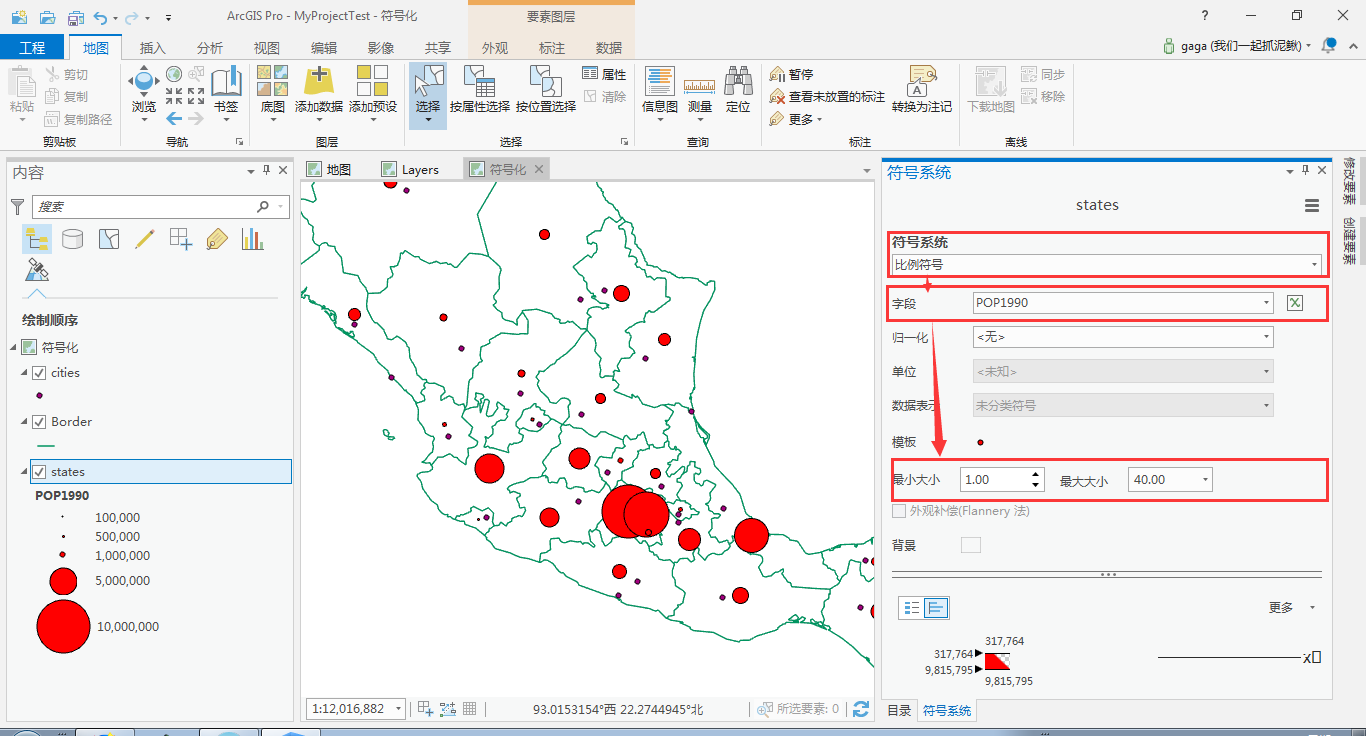Click the background (背景) color swatch
Screen dimensions: 1366x736
[x=971, y=545]
